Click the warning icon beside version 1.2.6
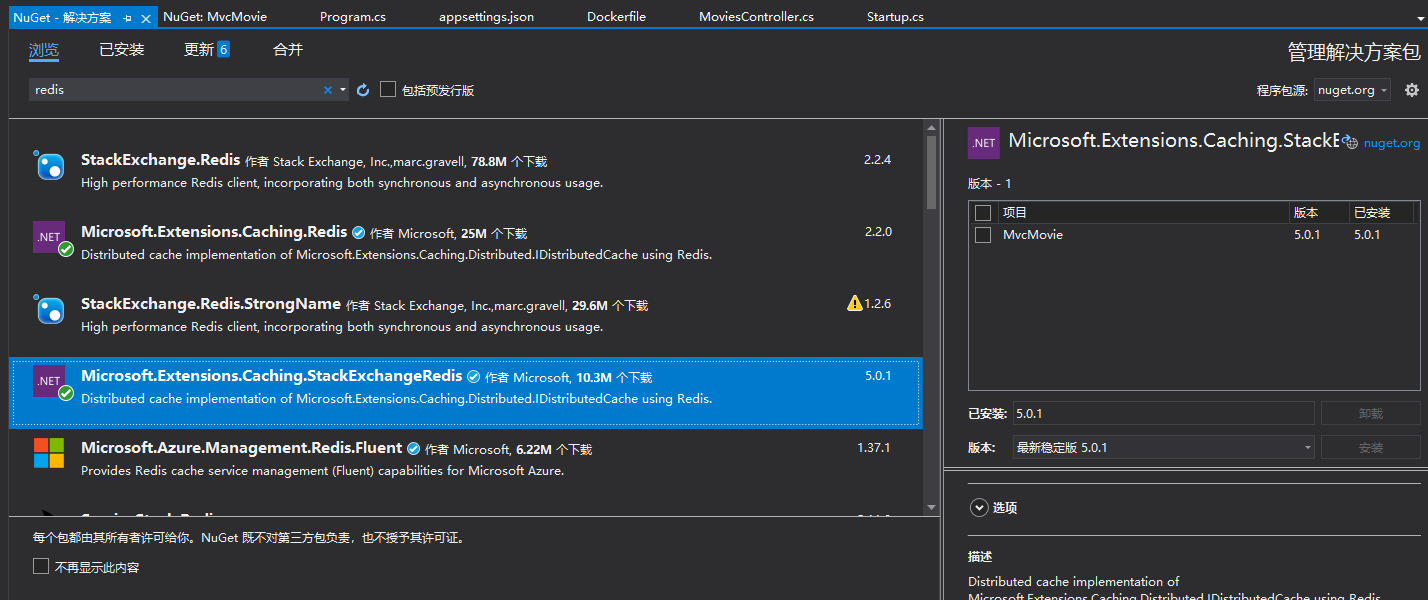Viewport: 1428px width, 600px height. point(855,303)
